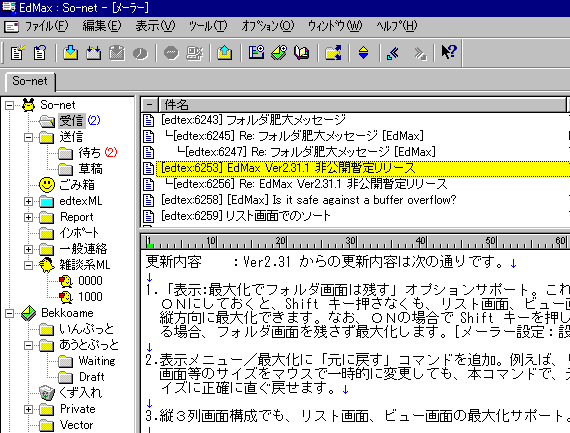Image resolution: width=570 pixels, height=433 pixels.
Task: Open message edtex:6258 buffer overflow
Action: 308,200
